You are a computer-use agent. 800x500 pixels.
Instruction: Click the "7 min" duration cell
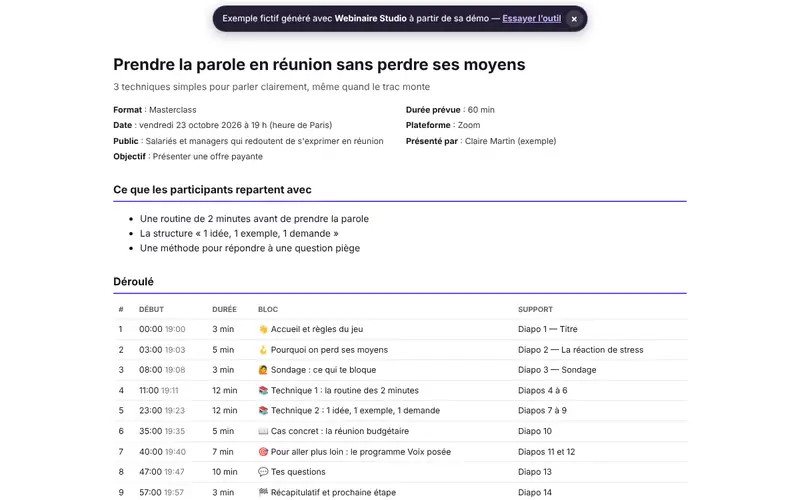222,452
